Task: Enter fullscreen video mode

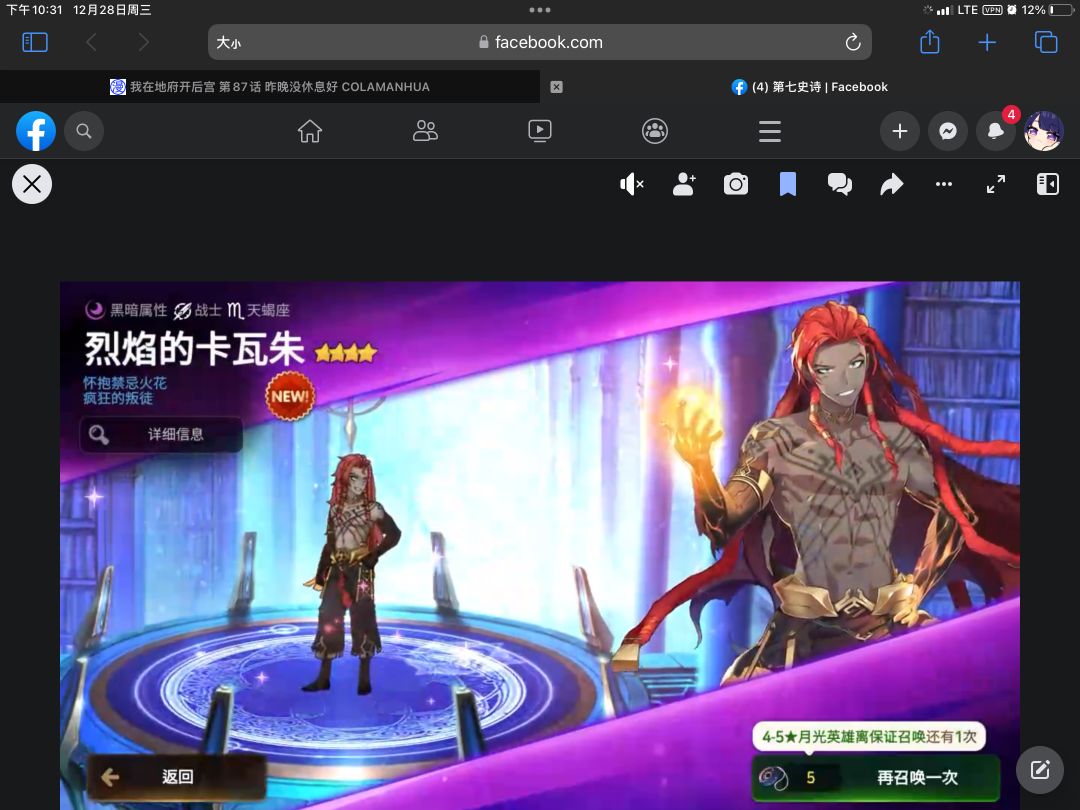Action: coord(995,184)
